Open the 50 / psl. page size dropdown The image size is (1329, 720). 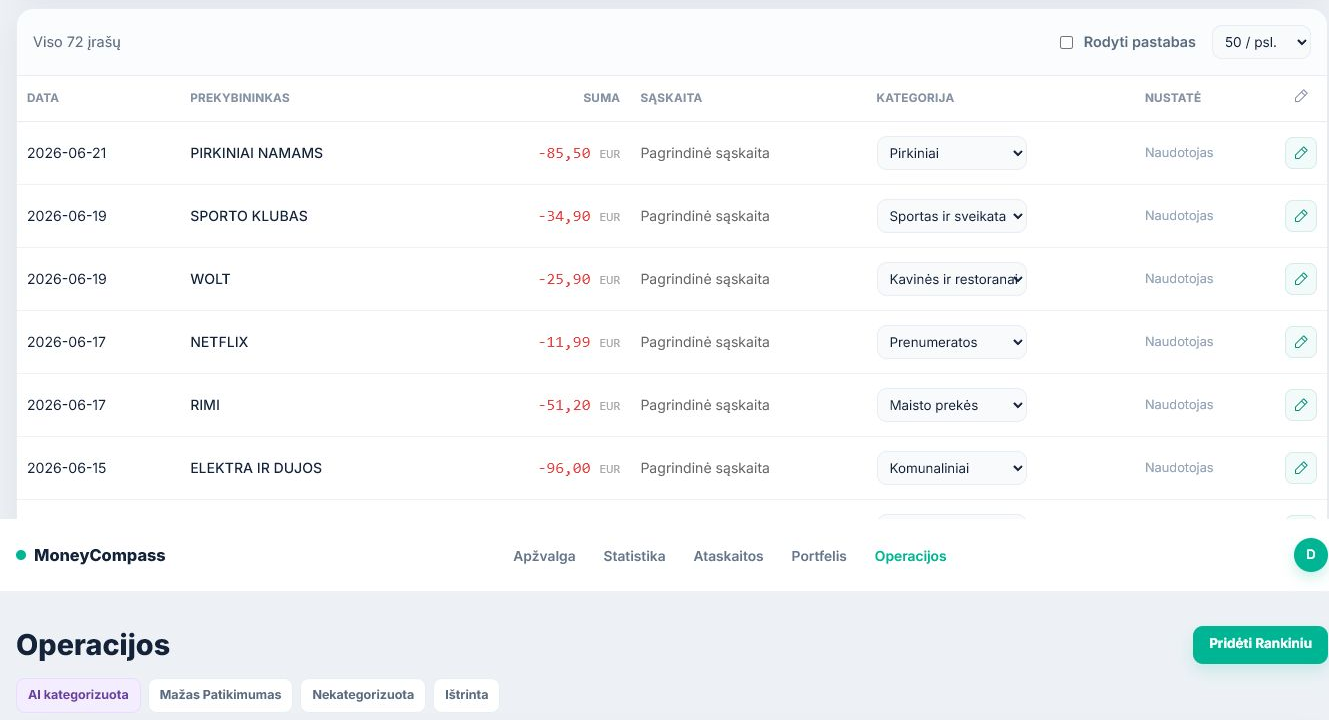click(1261, 42)
